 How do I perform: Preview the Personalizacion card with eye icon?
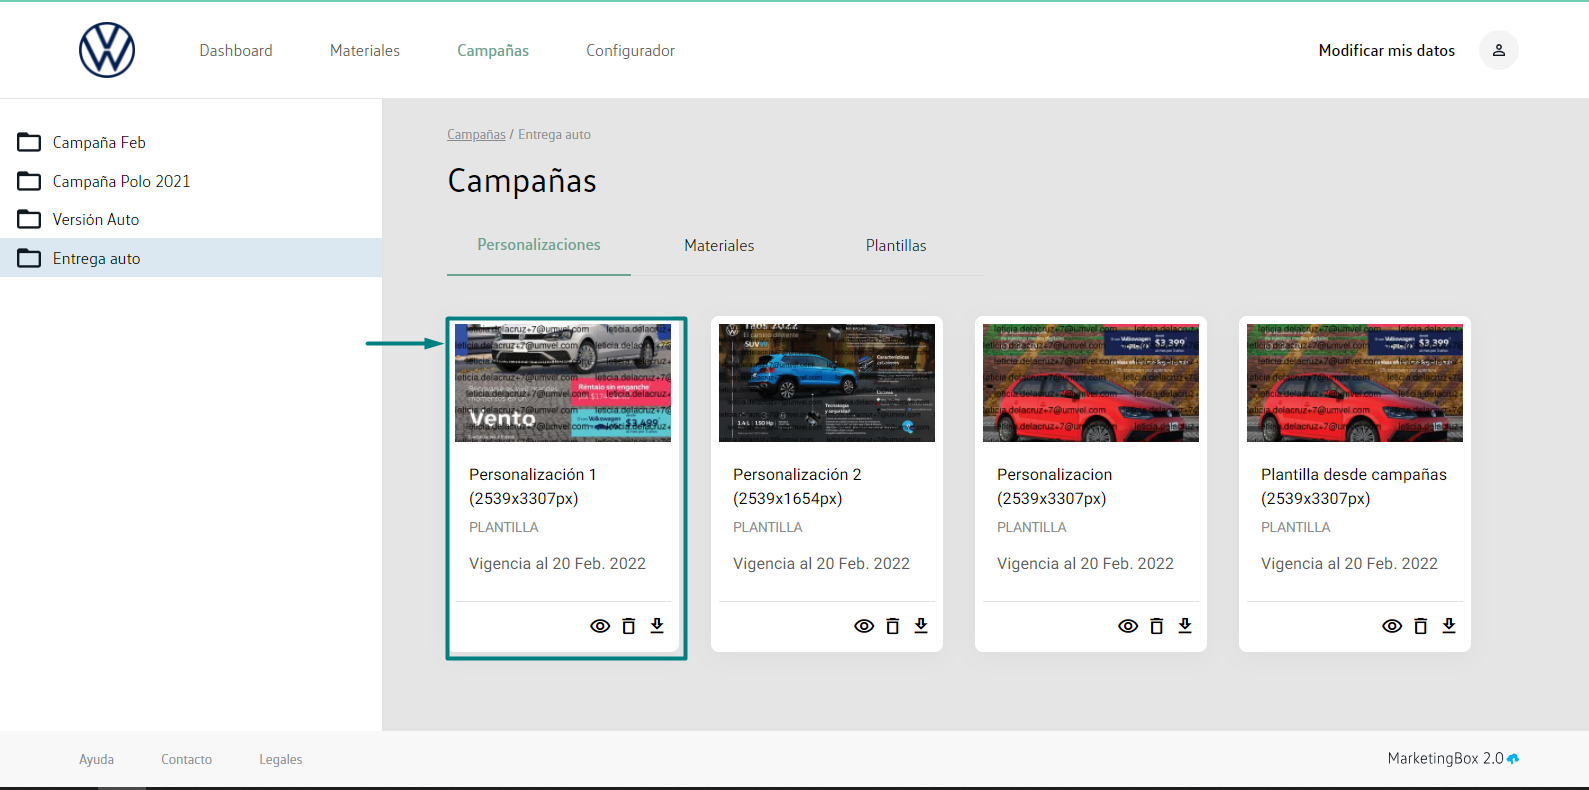click(1128, 626)
